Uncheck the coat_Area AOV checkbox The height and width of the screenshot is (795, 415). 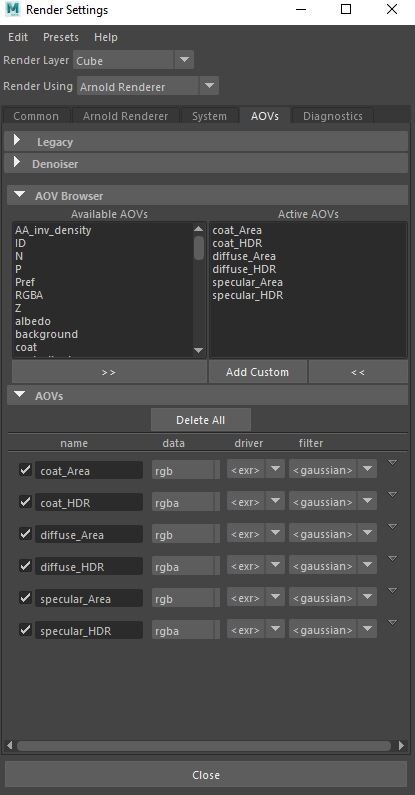[x=25, y=470]
